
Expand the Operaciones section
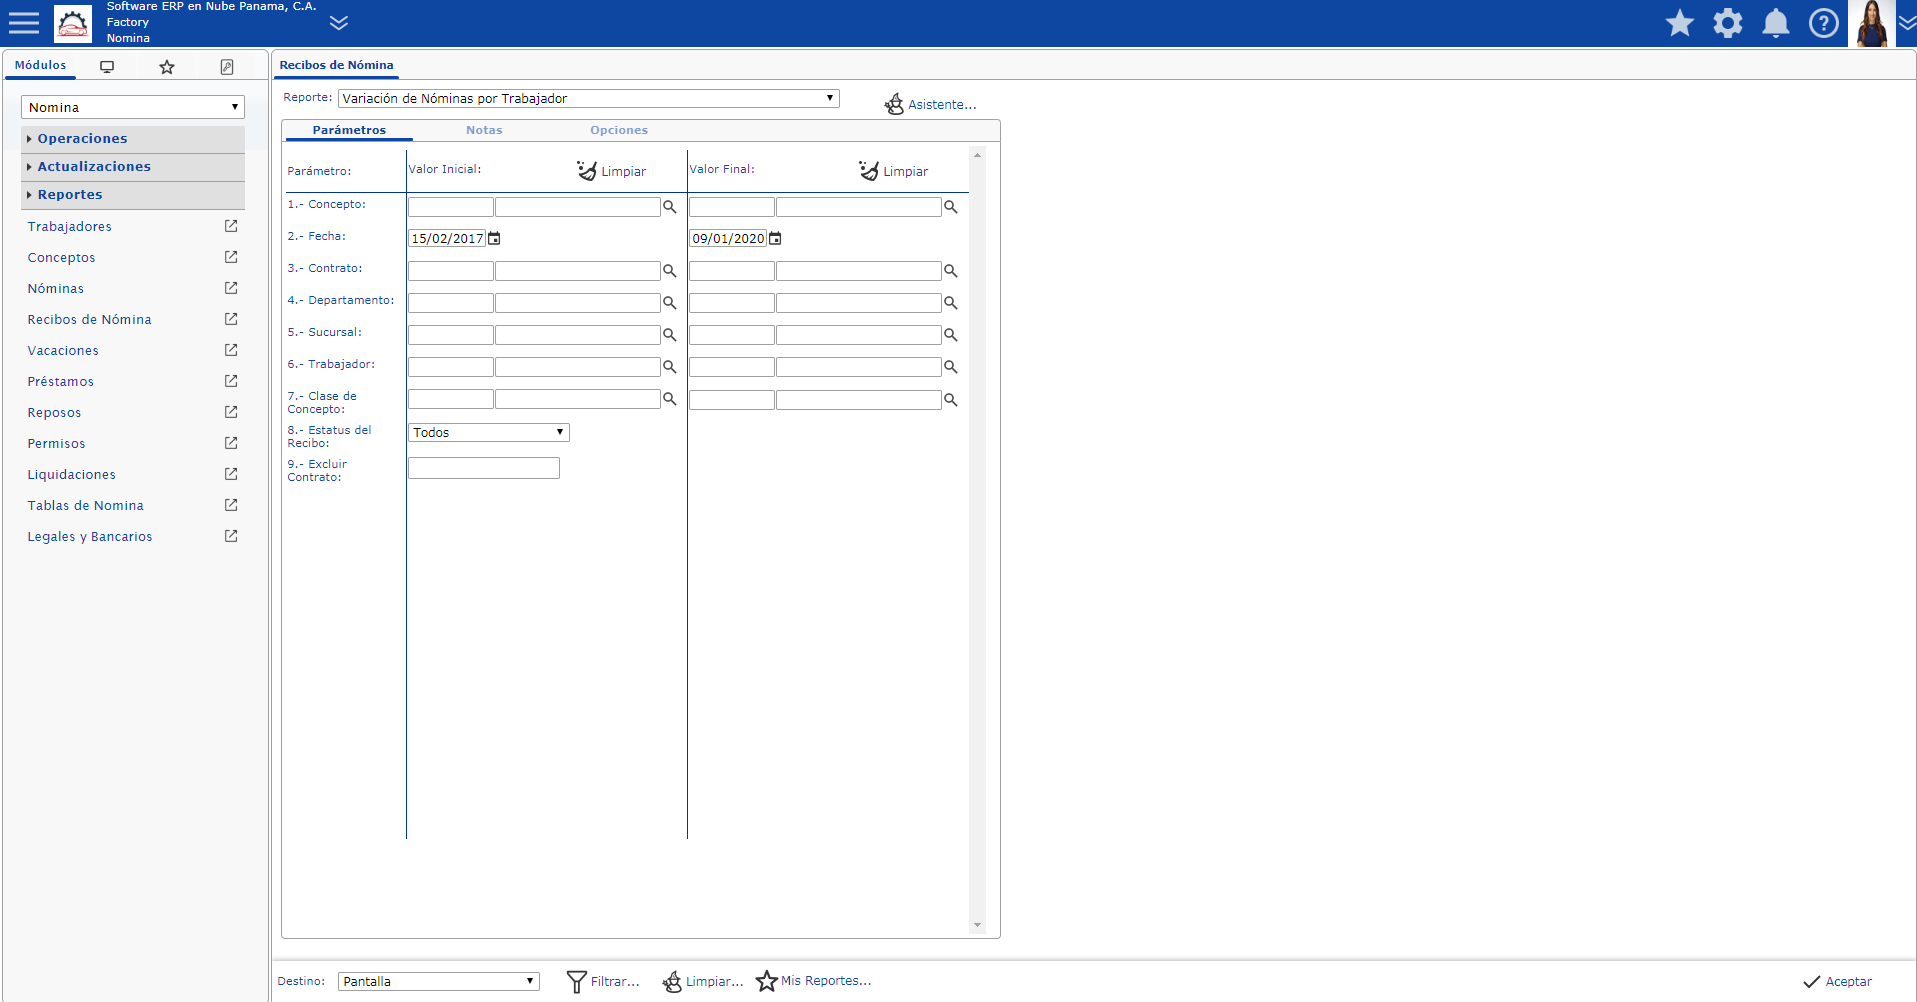[82, 139]
